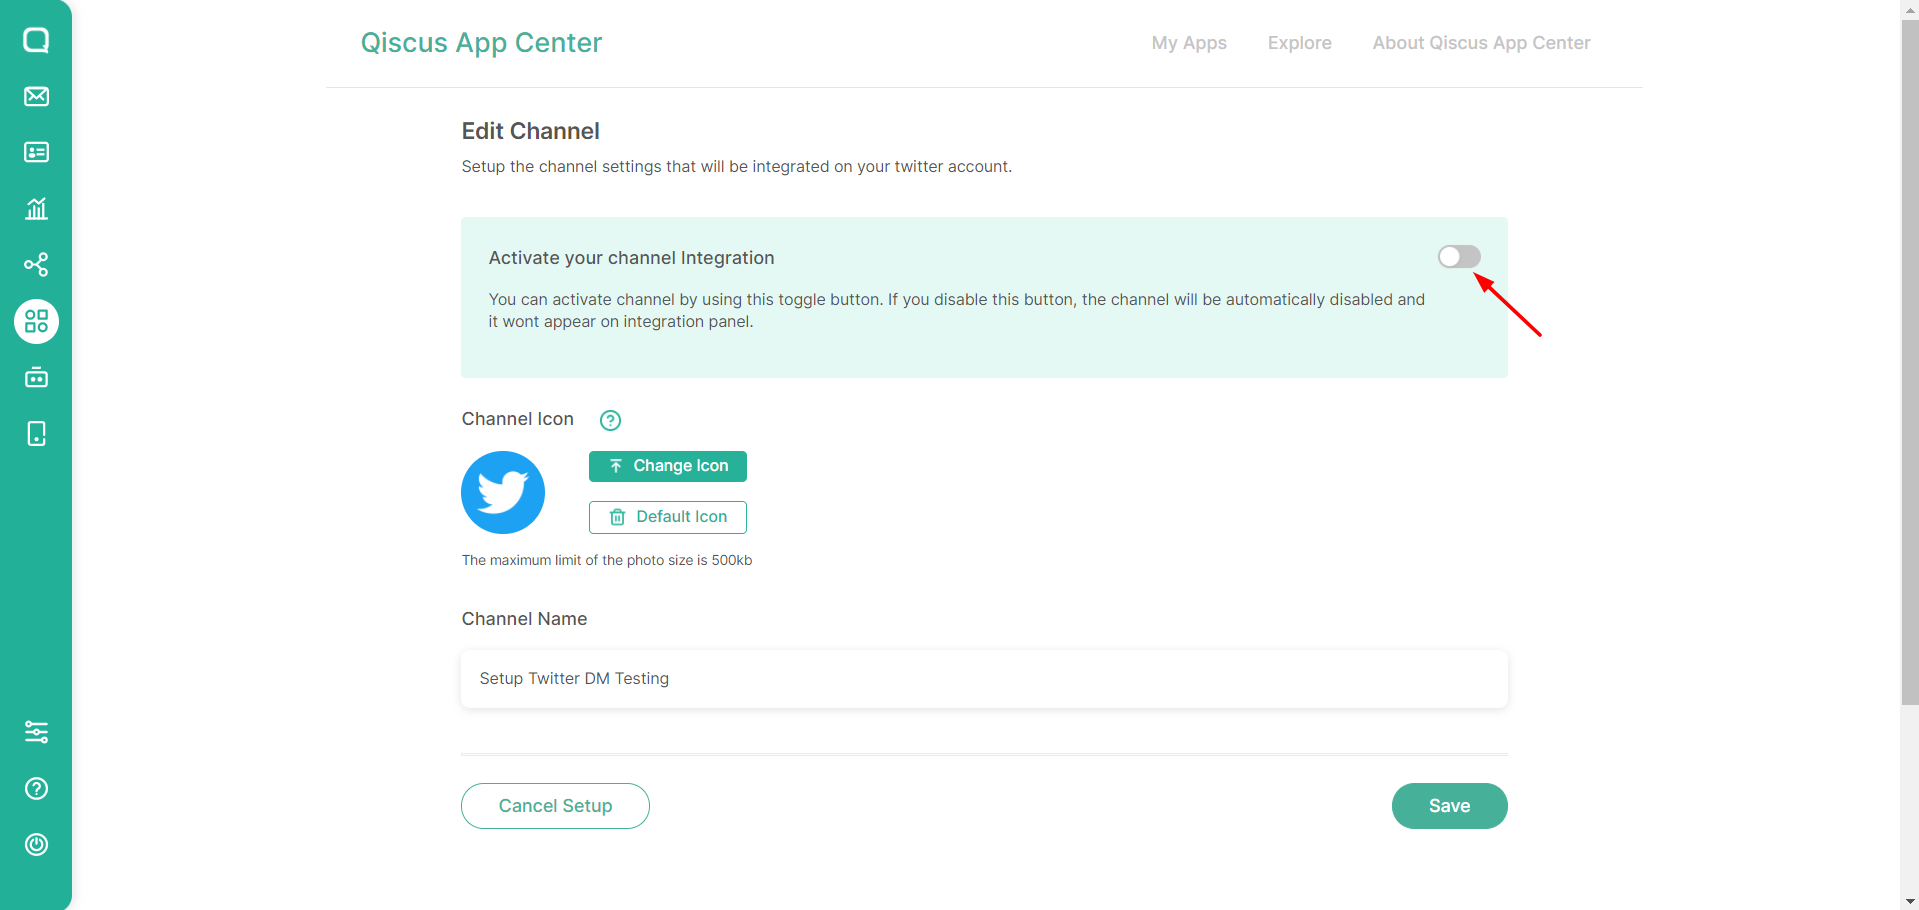This screenshot has height=910, width=1919.
Task: Enable the channel integration toggle
Action: coord(1459,257)
